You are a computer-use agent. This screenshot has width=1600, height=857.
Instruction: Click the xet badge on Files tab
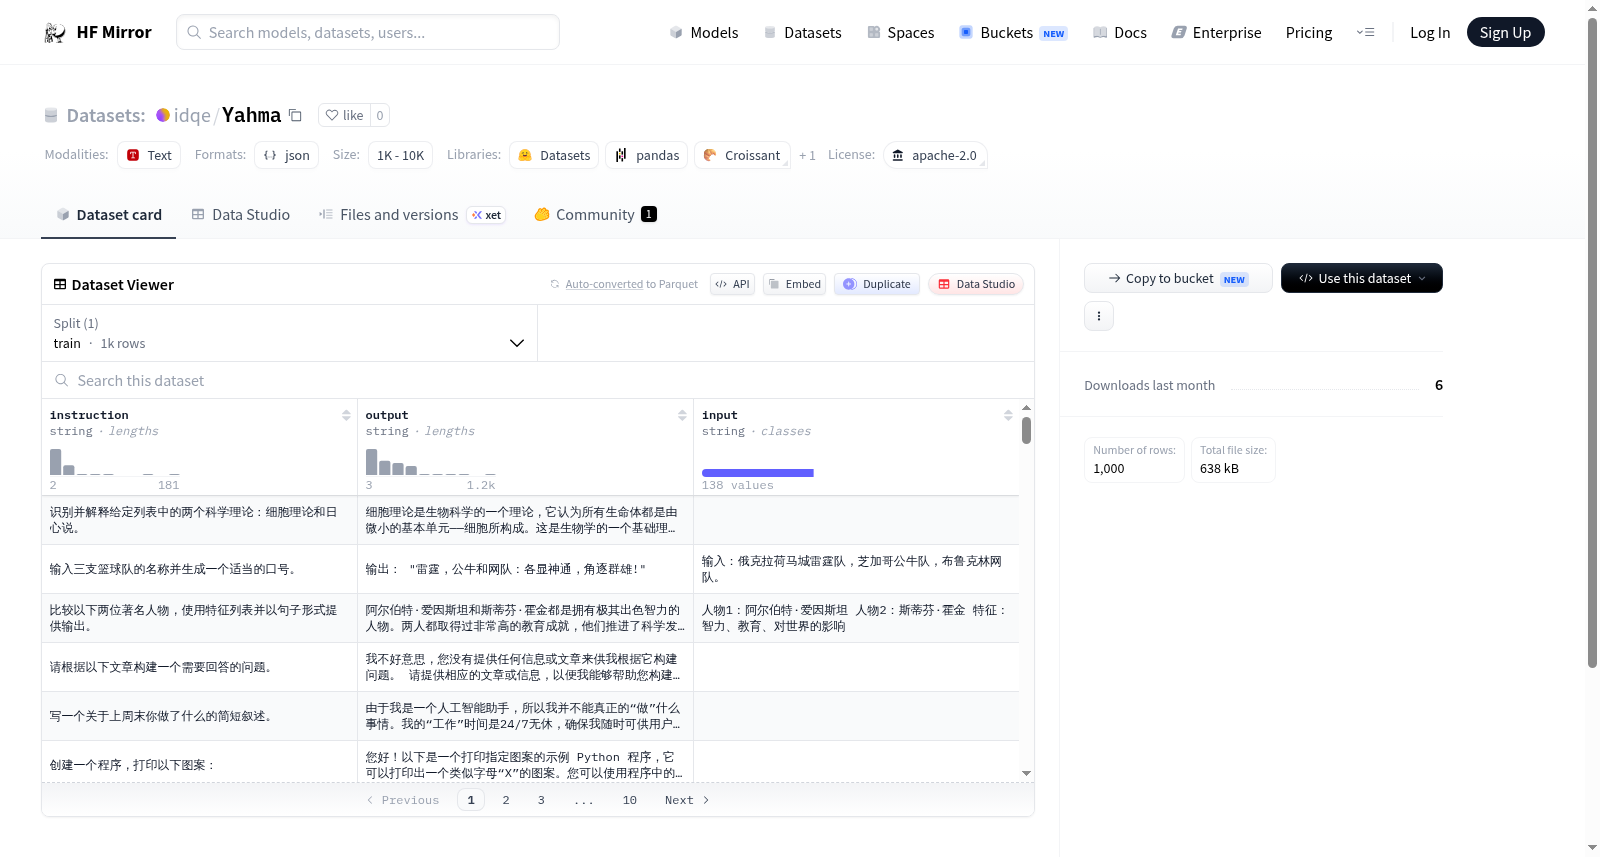(487, 215)
